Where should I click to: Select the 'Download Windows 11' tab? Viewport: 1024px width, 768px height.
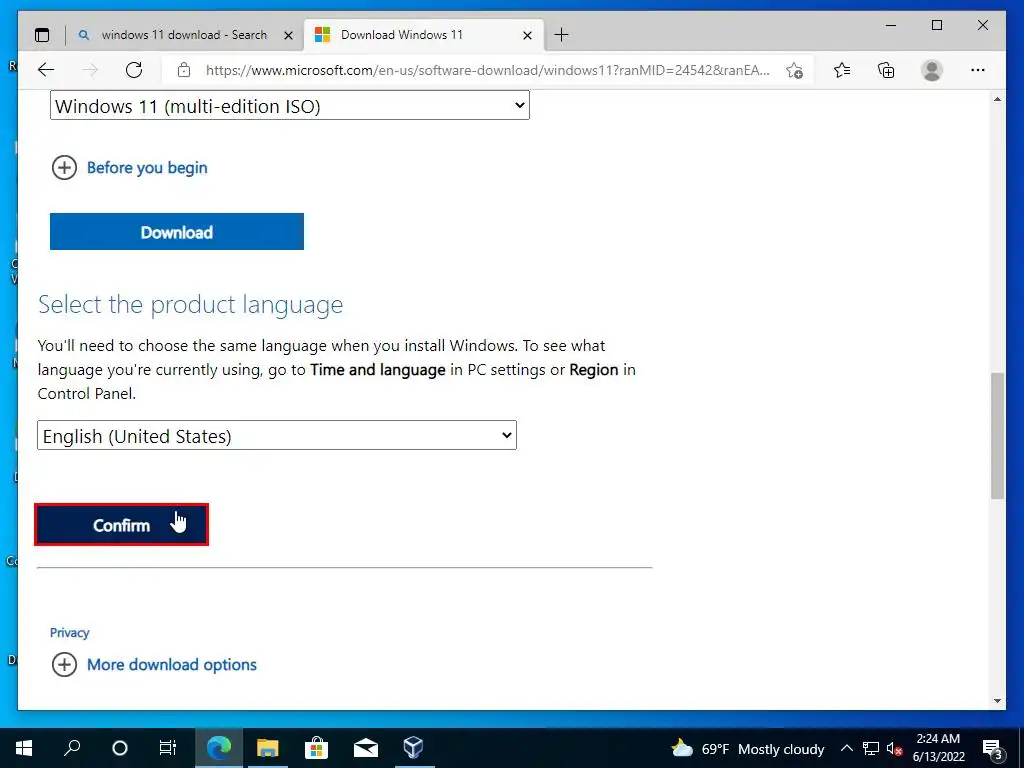(423, 35)
